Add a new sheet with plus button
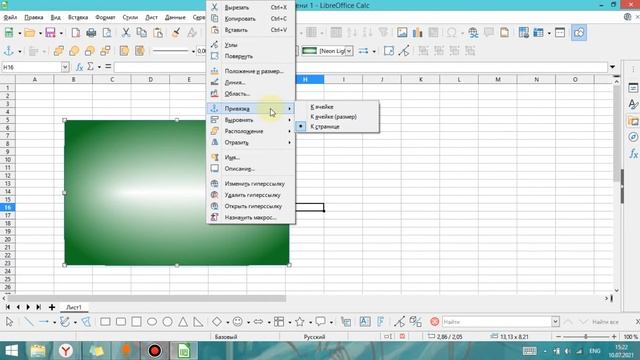The width and height of the screenshot is (640, 360). [x=52, y=307]
